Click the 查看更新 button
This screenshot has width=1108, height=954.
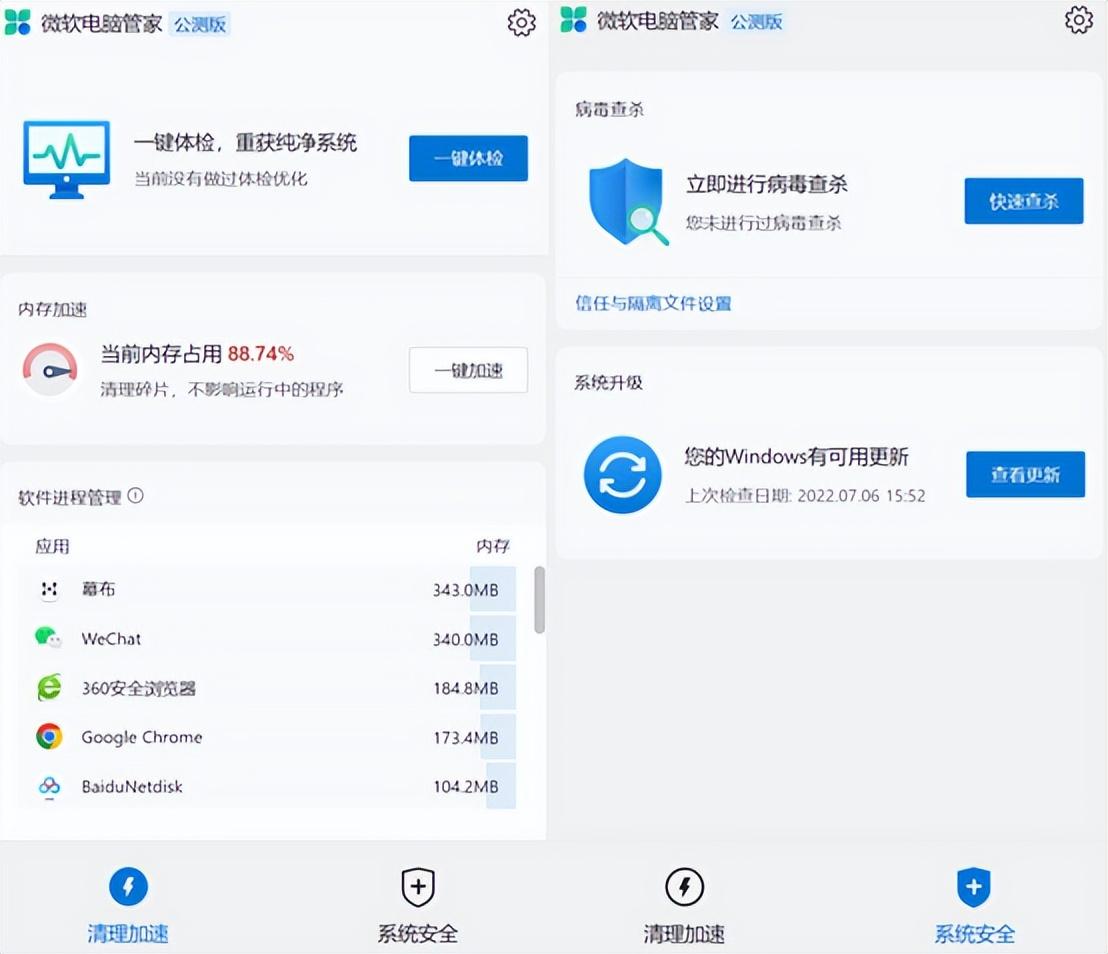pos(1025,474)
